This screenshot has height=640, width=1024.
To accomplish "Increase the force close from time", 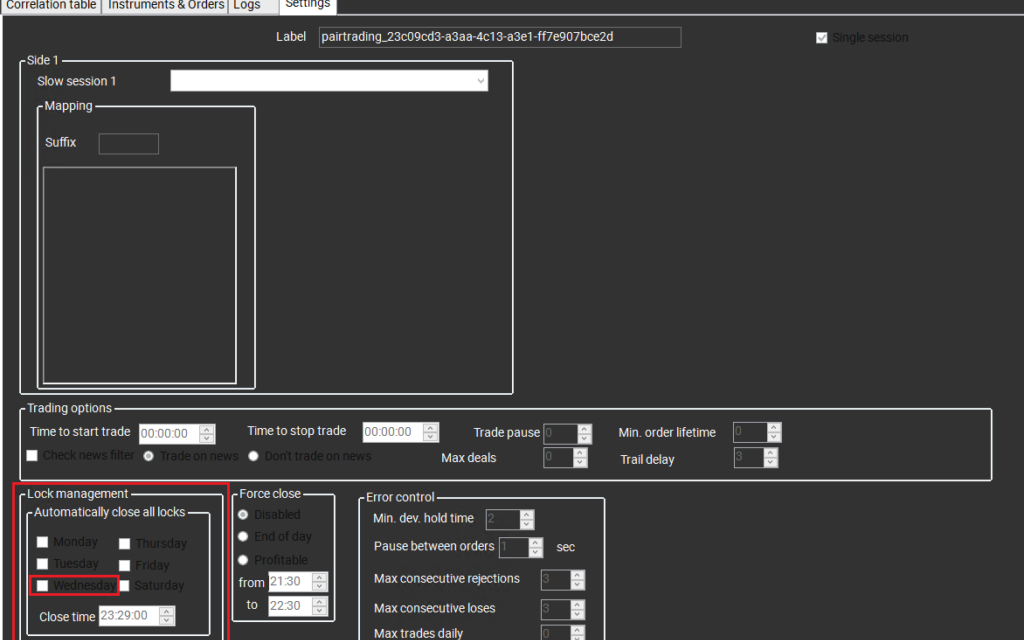I will 320,576.
